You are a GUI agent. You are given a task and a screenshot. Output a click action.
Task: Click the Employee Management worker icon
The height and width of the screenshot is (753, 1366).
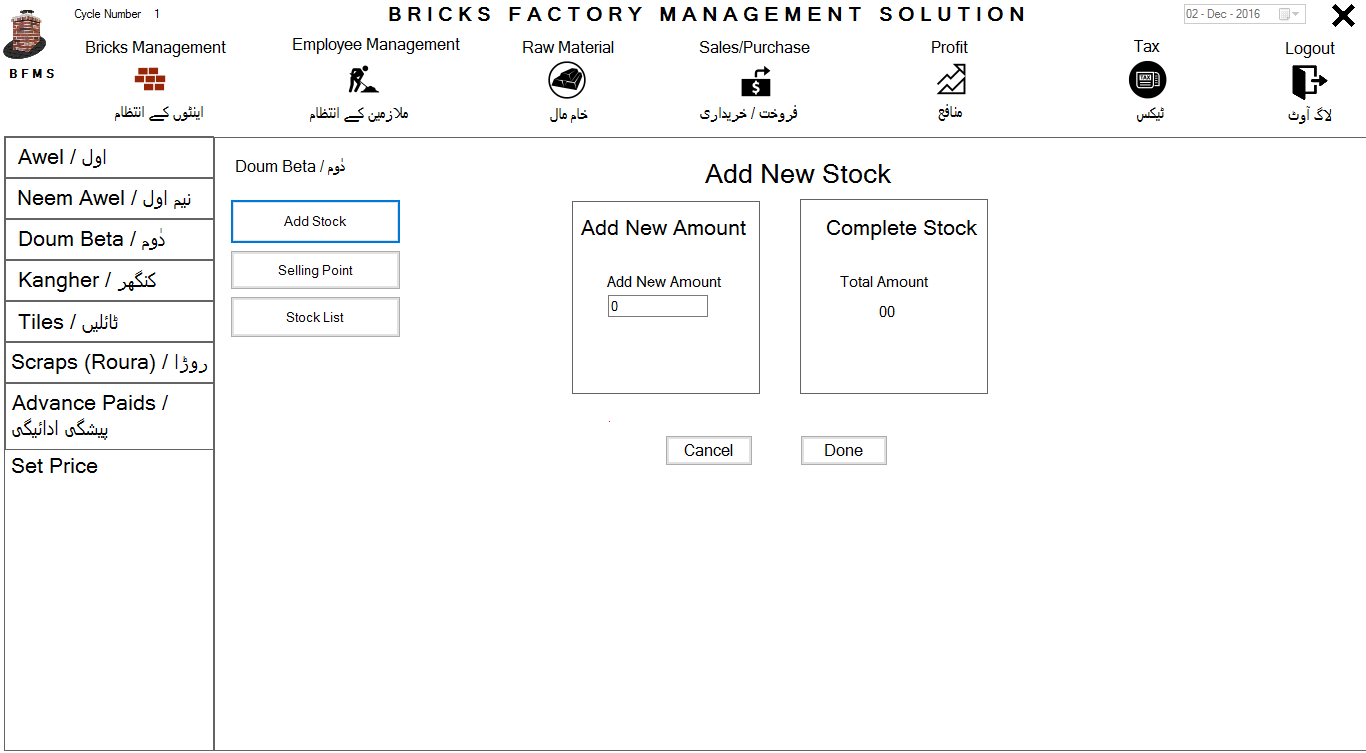tap(362, 79)
